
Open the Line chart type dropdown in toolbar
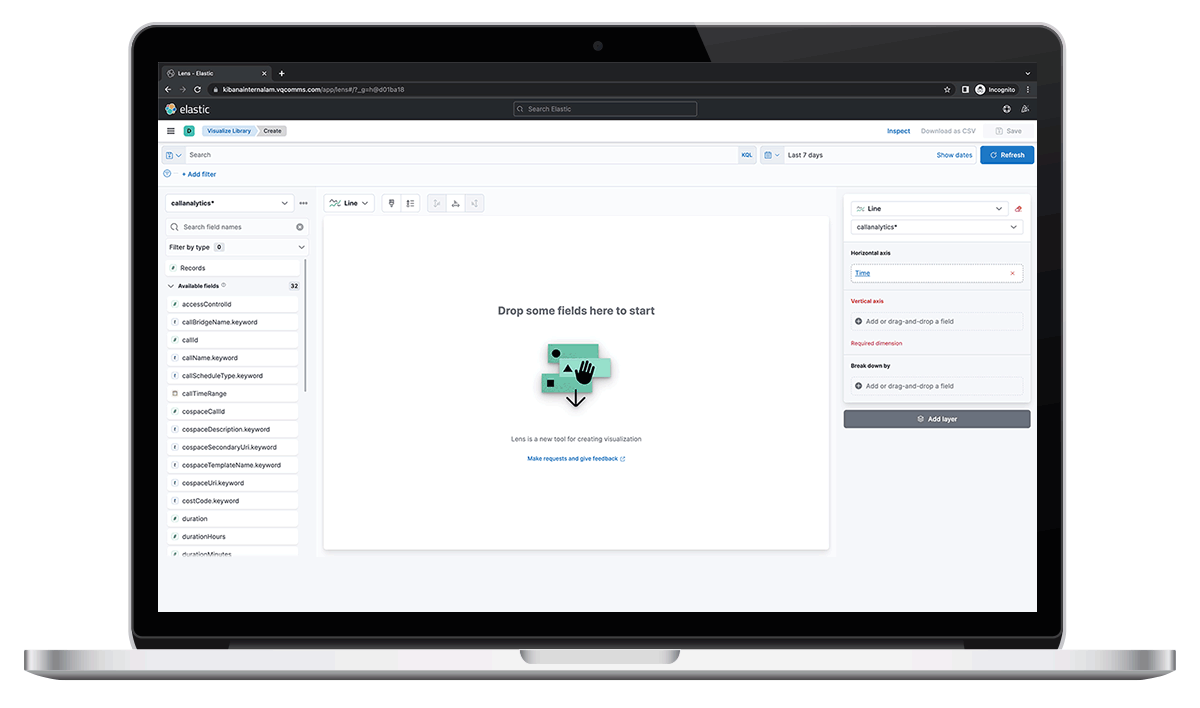349,203
